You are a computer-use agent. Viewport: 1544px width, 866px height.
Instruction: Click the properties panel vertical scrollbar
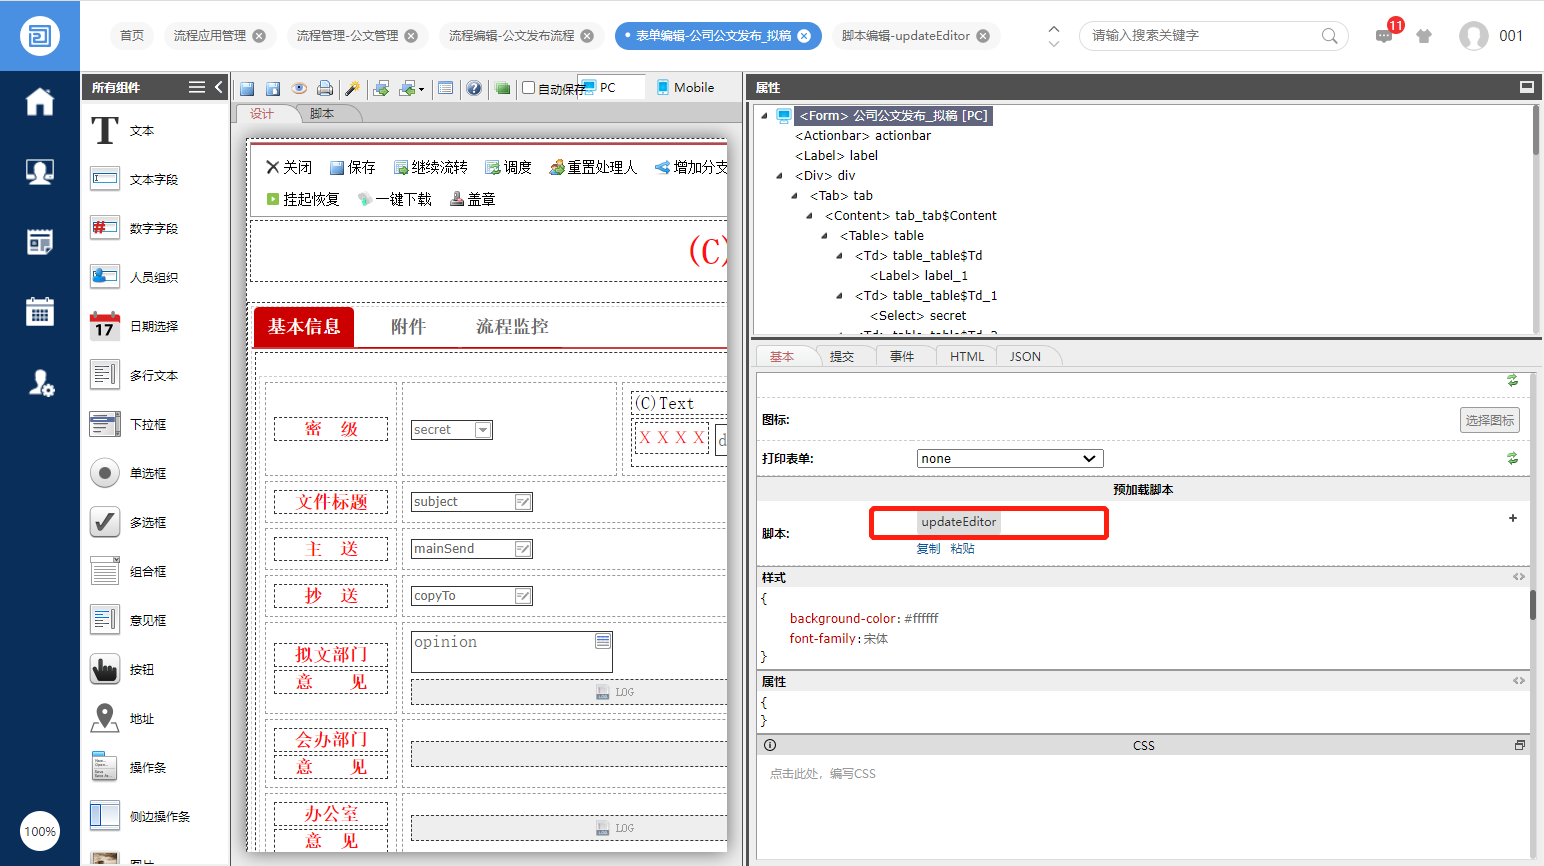point(1532,605)
